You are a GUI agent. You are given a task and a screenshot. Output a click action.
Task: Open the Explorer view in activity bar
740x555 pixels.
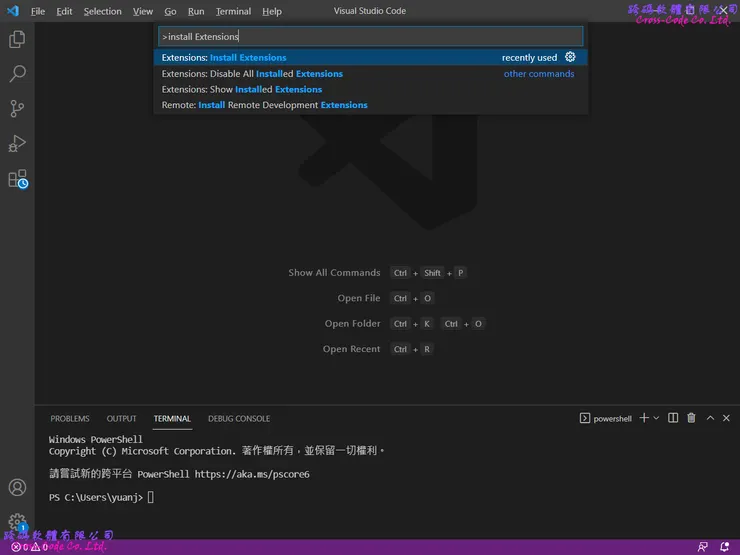click(x=17, y=39)
